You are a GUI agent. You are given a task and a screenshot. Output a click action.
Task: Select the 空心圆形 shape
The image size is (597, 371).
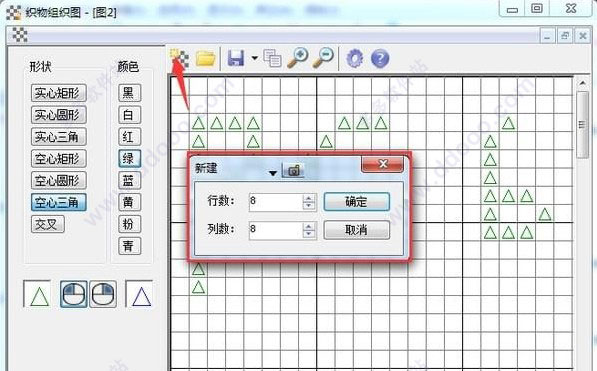tap(59, 181)
